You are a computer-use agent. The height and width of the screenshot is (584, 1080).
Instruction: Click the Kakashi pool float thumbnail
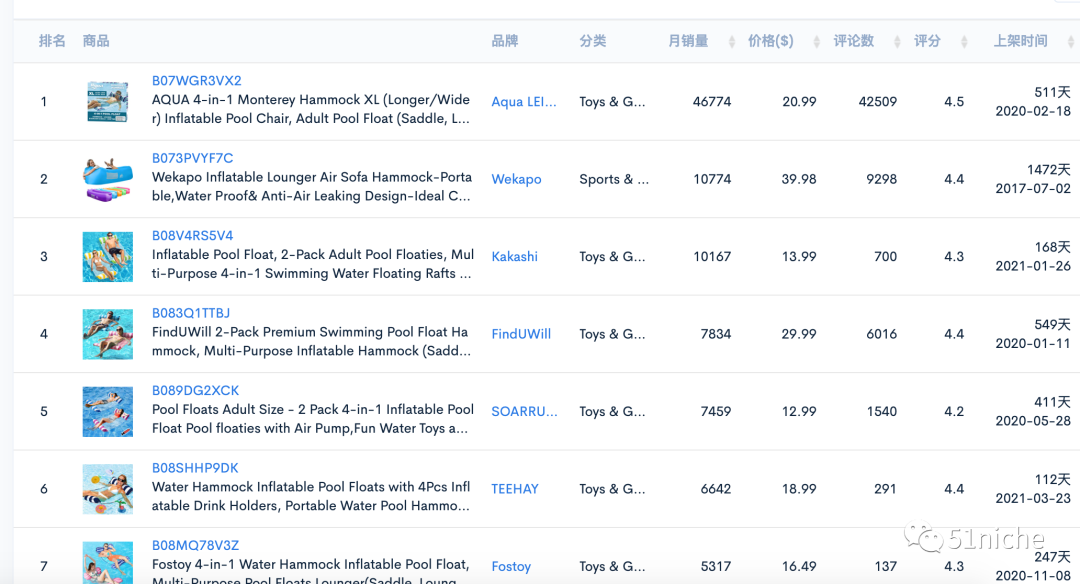tap(107, 257)
